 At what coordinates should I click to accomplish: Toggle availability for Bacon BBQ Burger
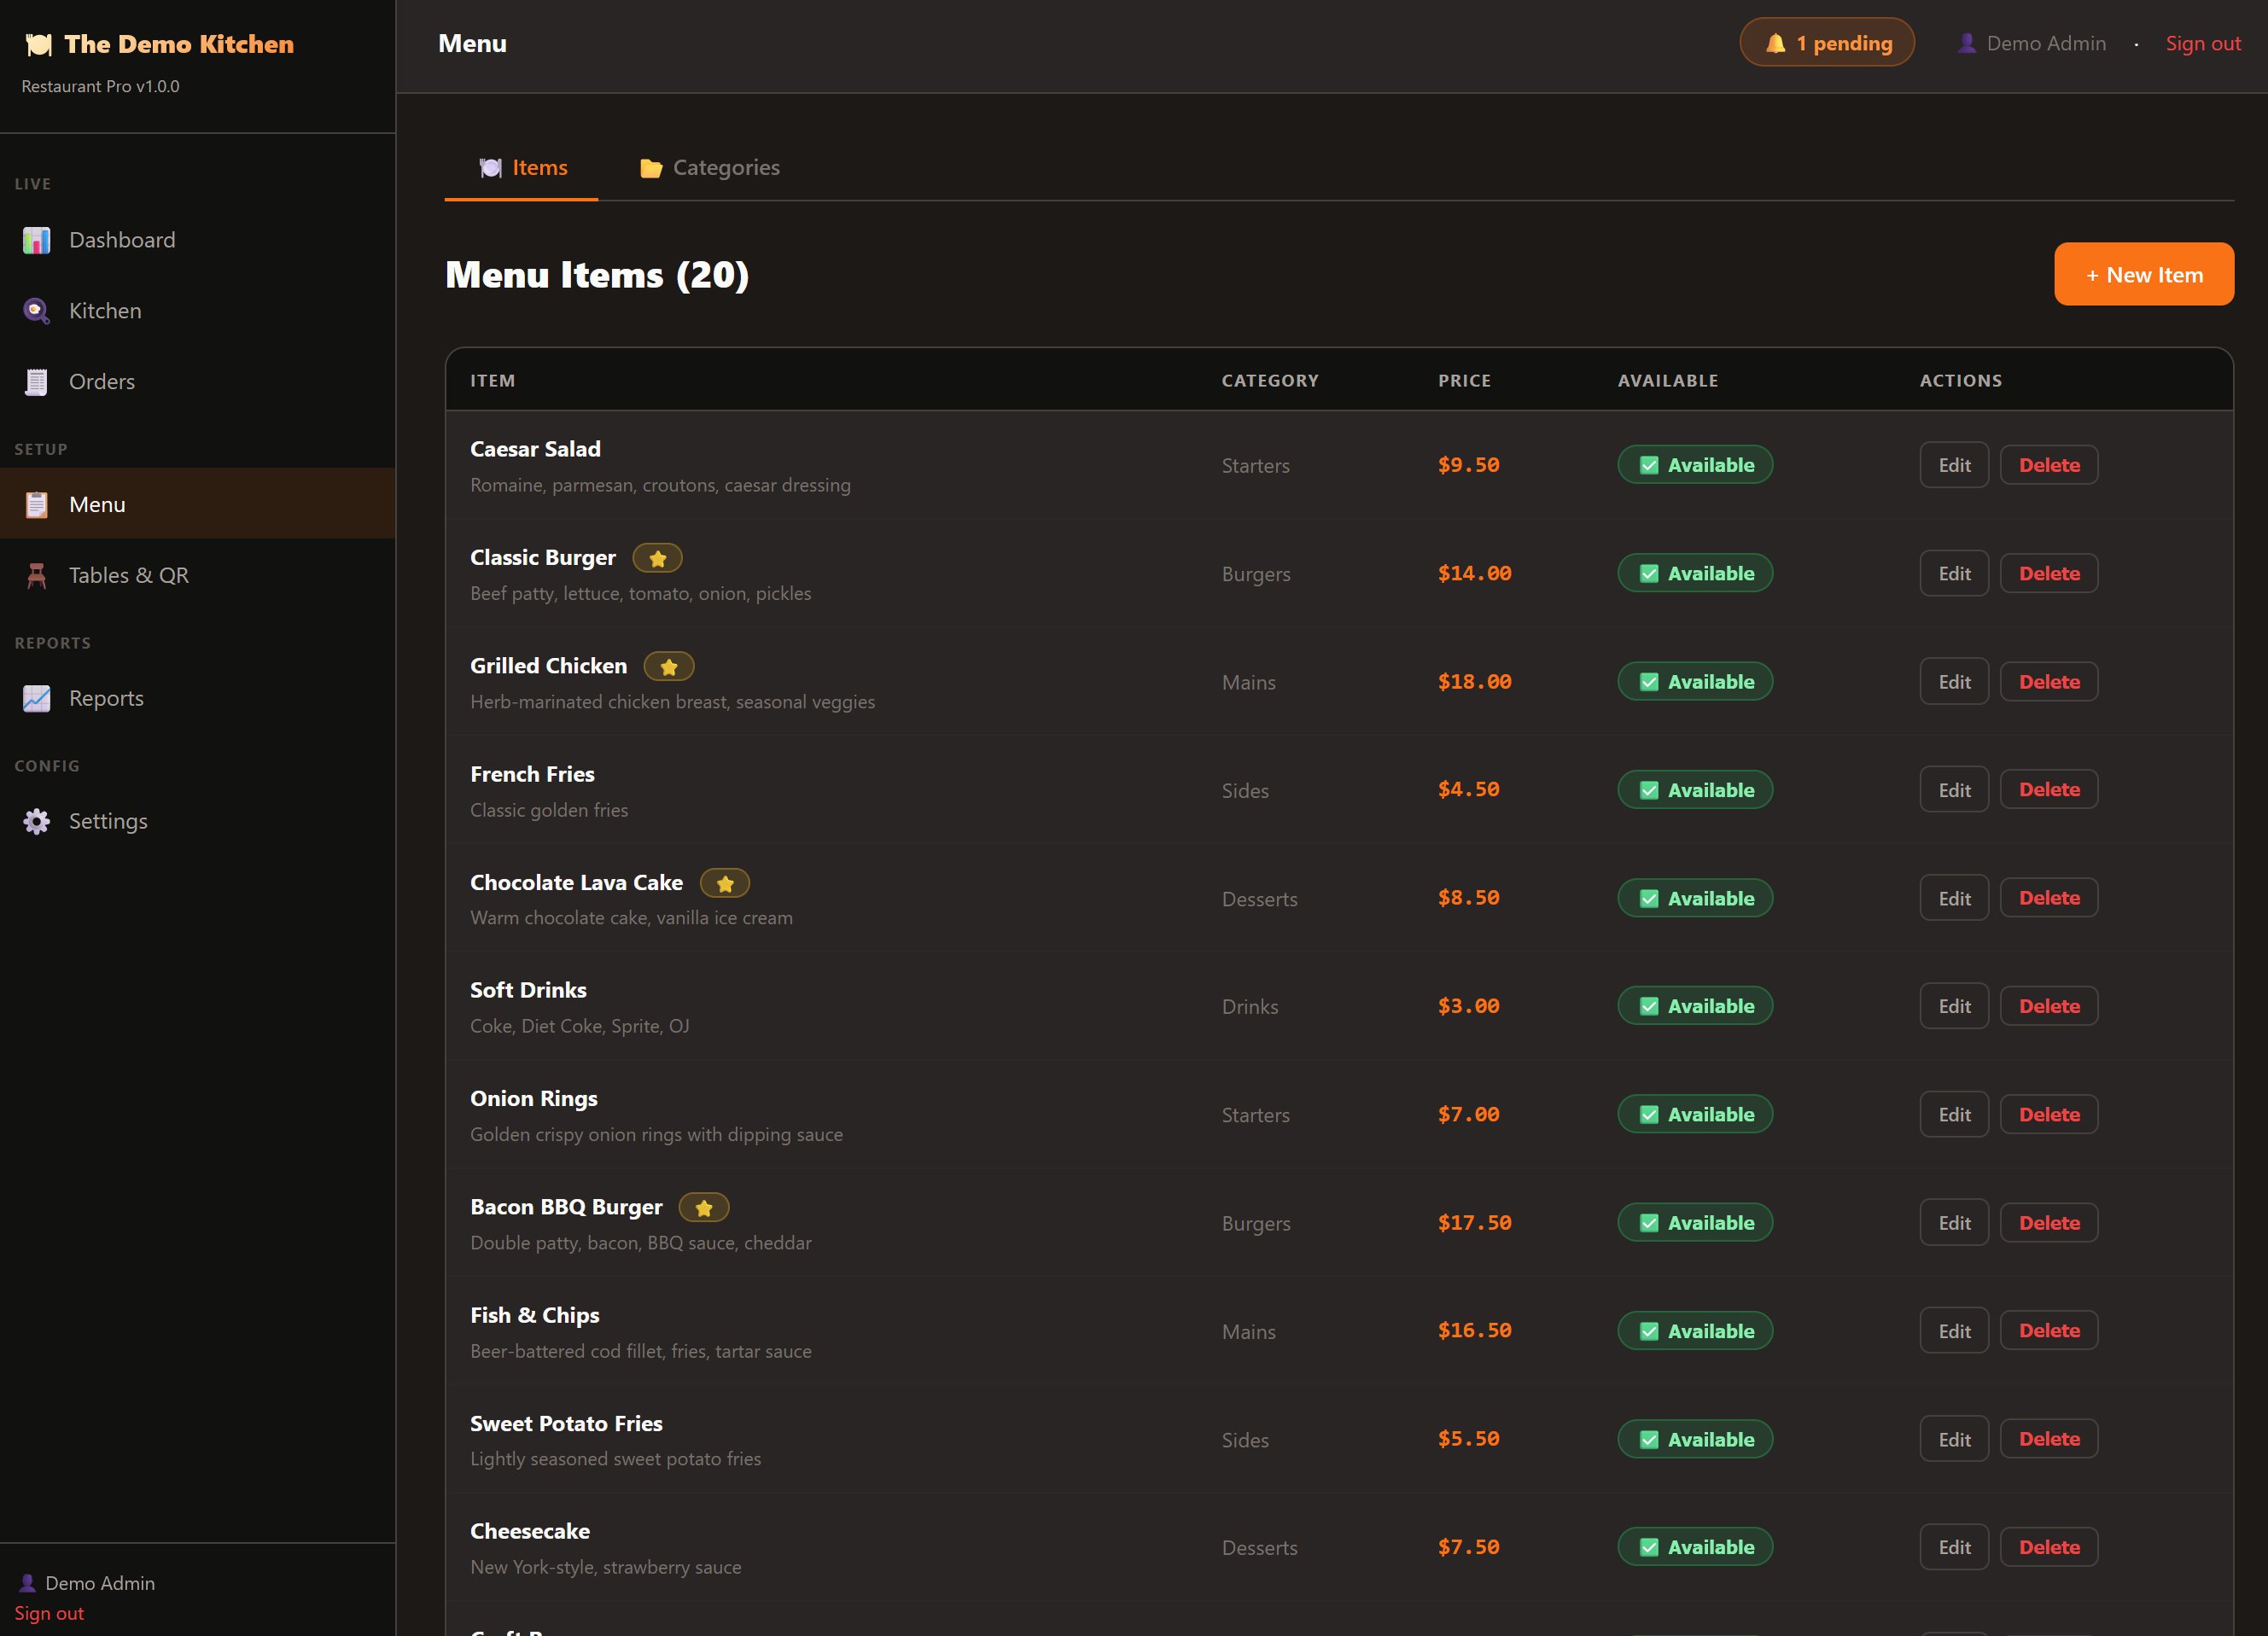[1695, 1223]
